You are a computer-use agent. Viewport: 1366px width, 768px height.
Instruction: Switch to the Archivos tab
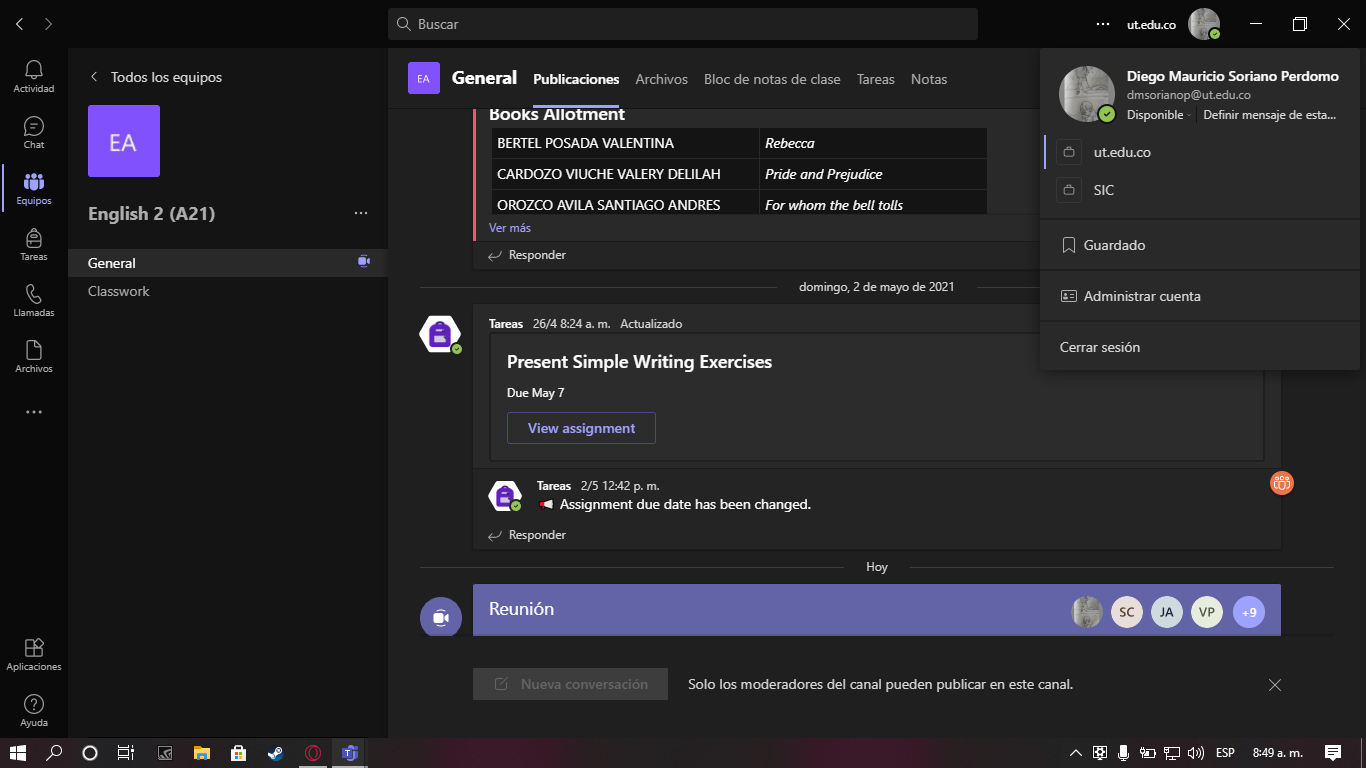(662, 79)
